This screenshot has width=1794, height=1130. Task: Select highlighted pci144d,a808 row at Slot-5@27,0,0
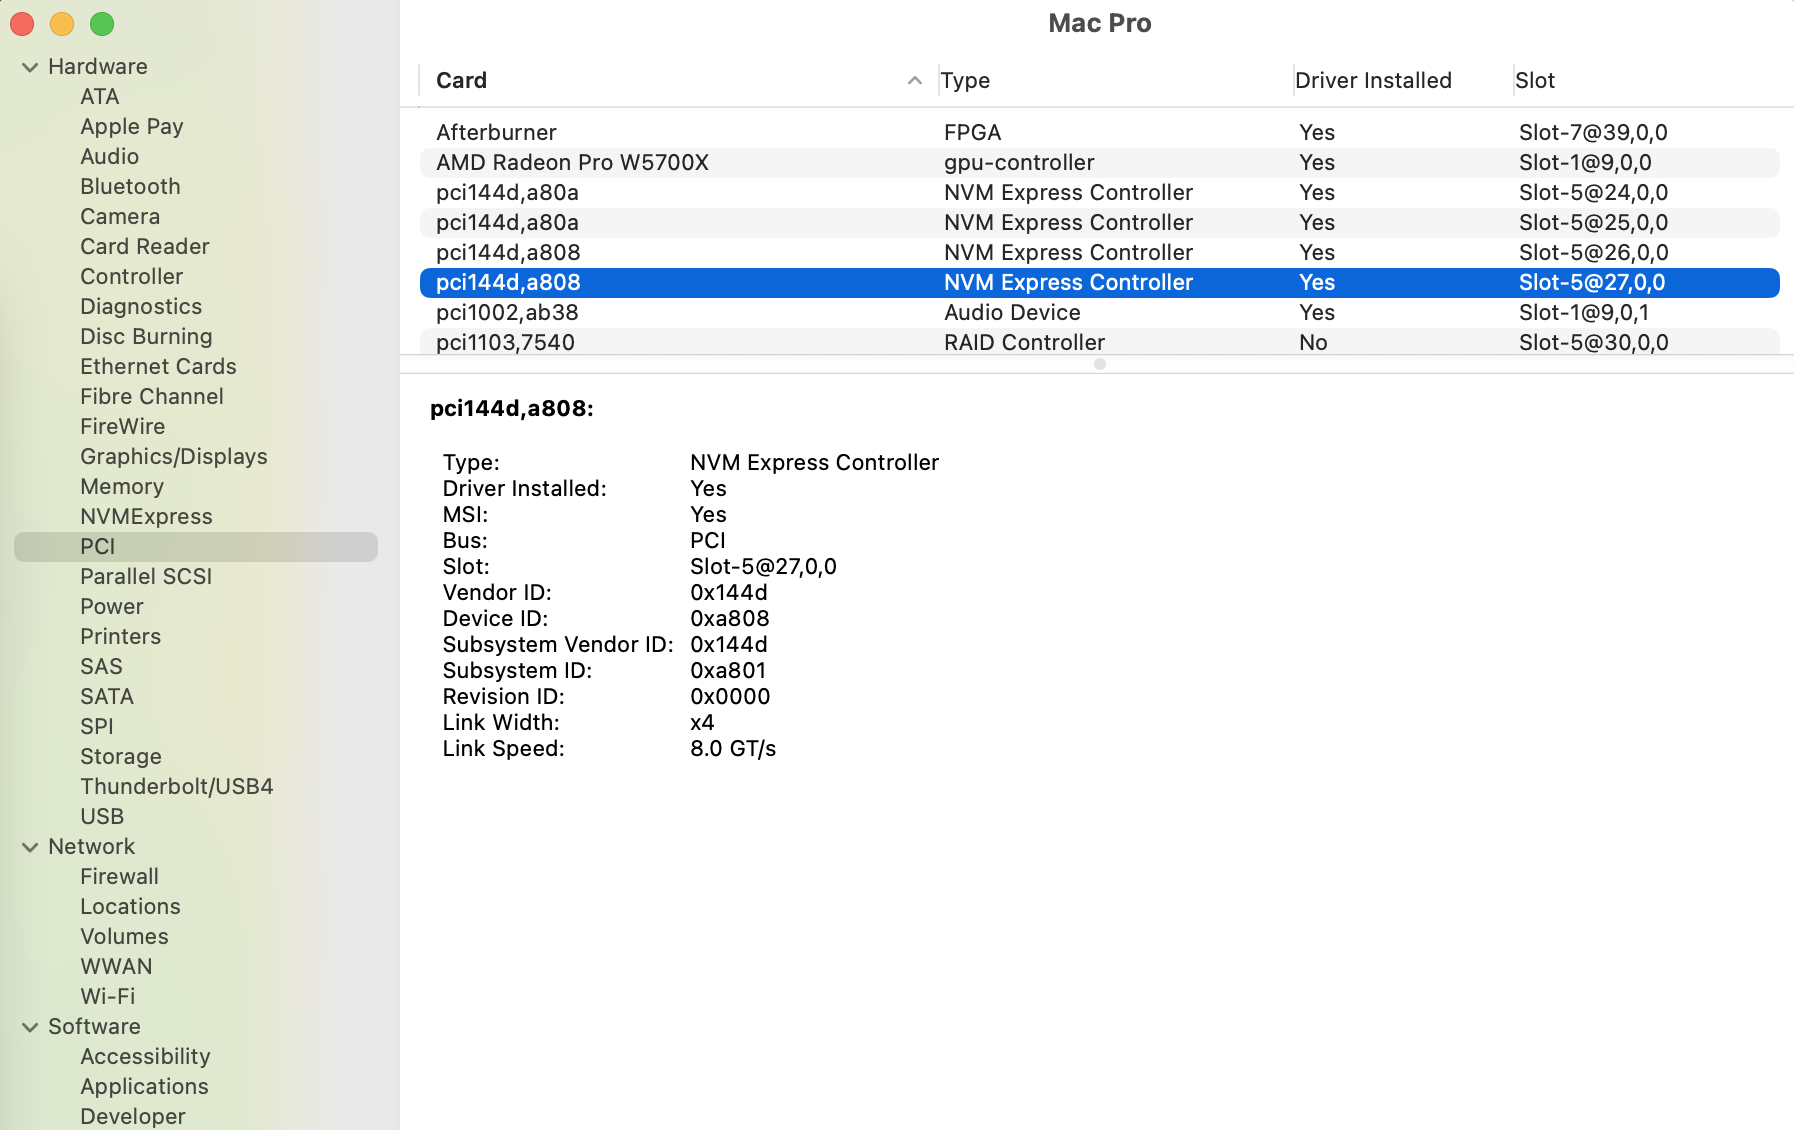click(1100, 283)
